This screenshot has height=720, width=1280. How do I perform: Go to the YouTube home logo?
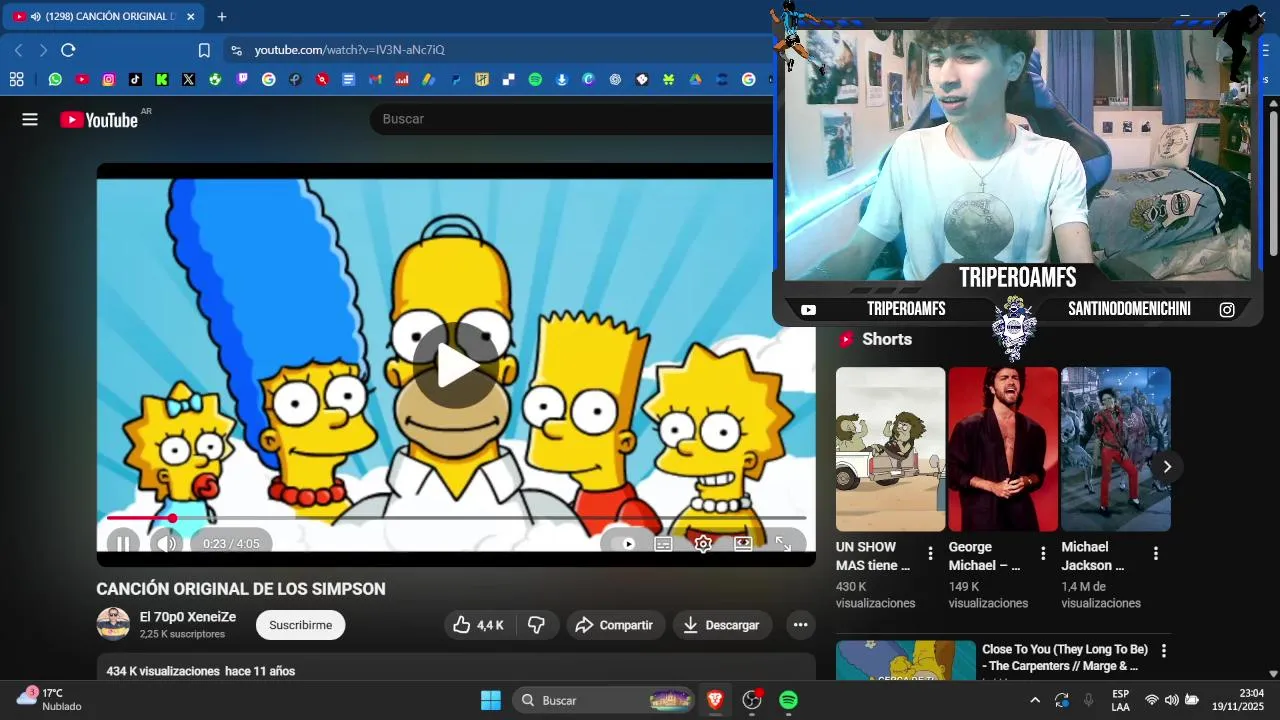tap(99, 120)
